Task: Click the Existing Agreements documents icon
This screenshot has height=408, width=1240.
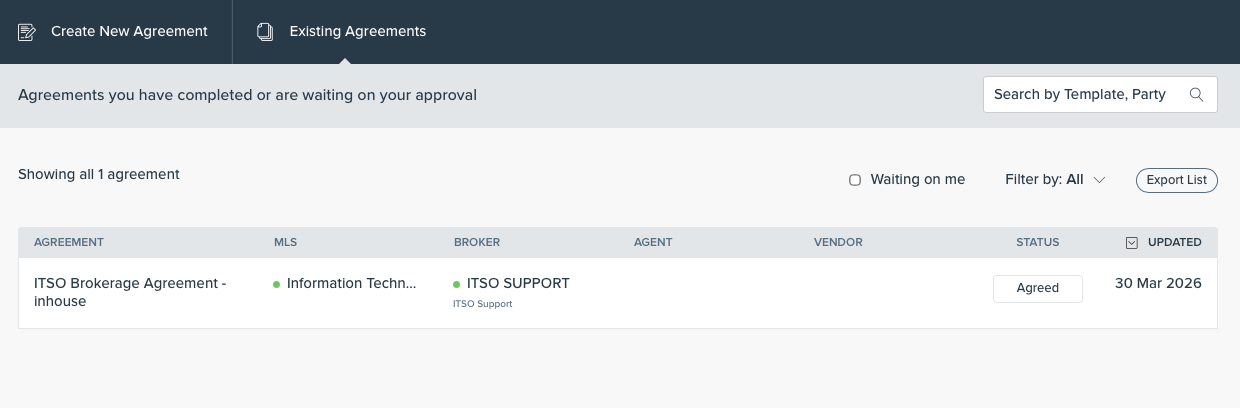Action: [x=265, y=32]
